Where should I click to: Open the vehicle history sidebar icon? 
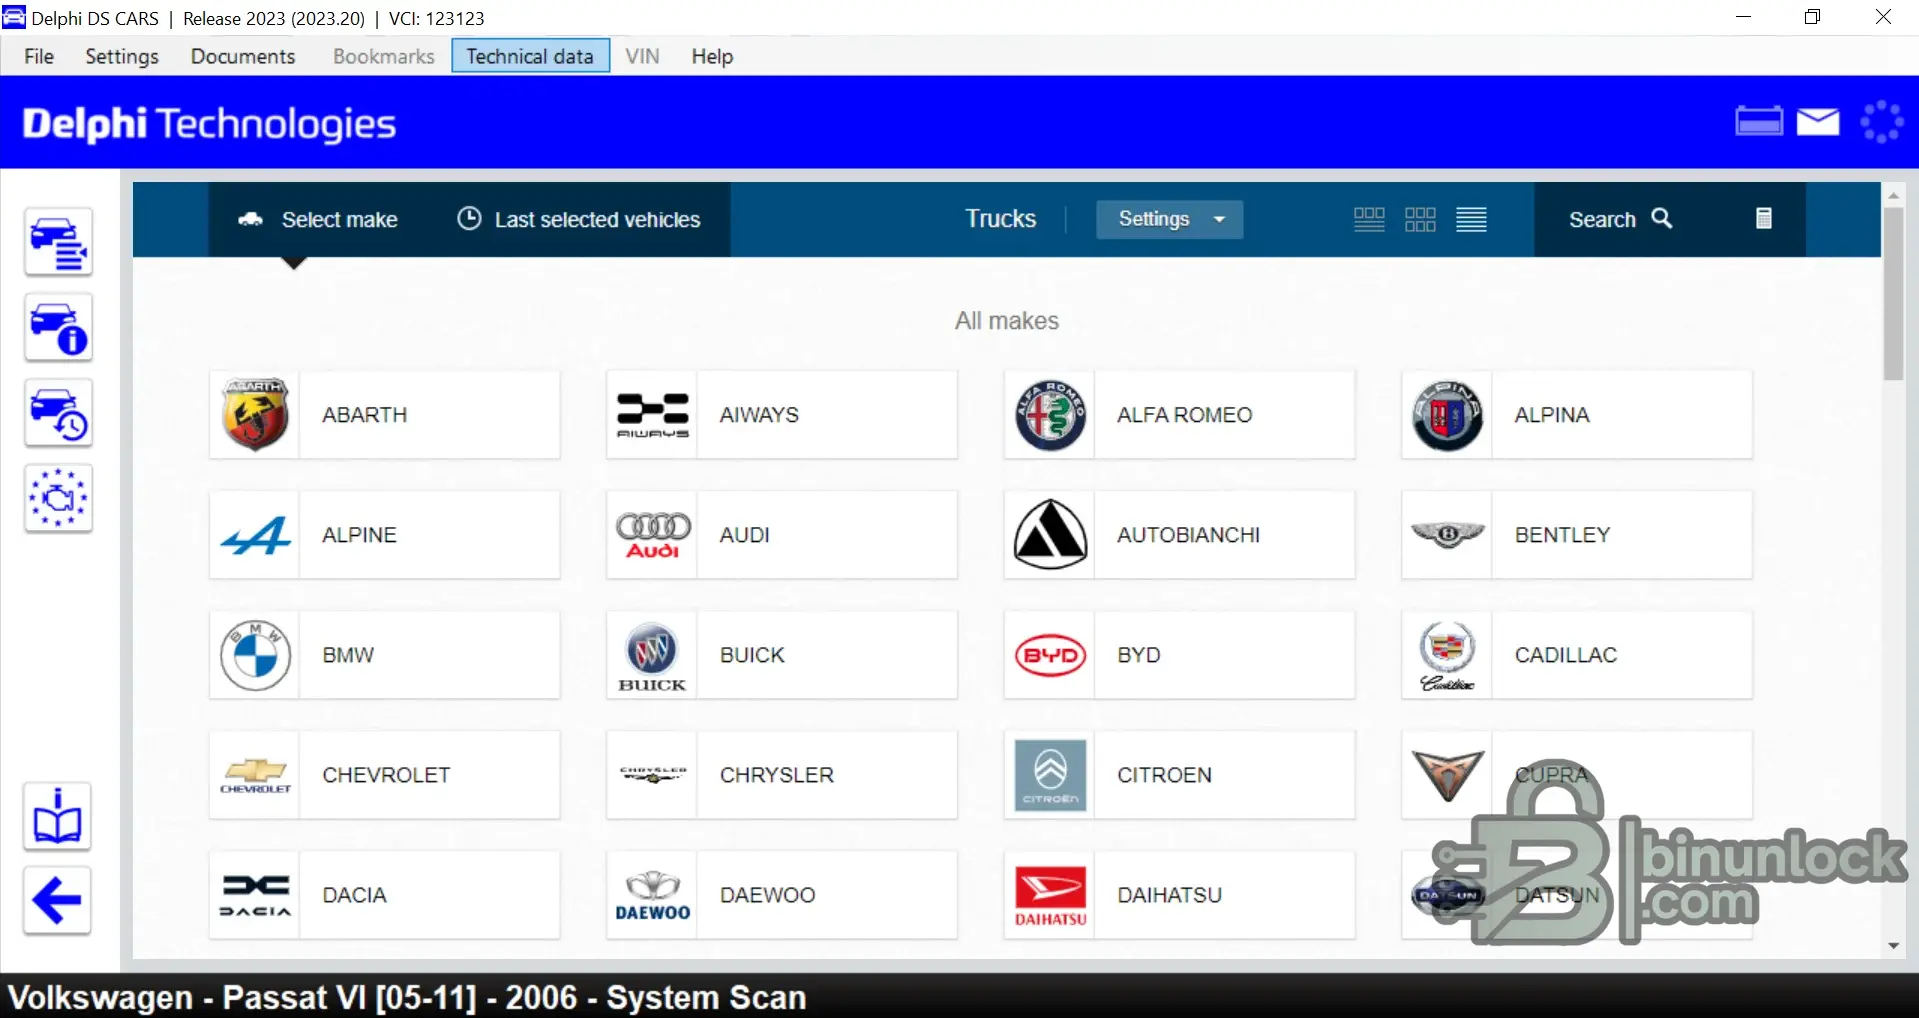tap(58, 414)
